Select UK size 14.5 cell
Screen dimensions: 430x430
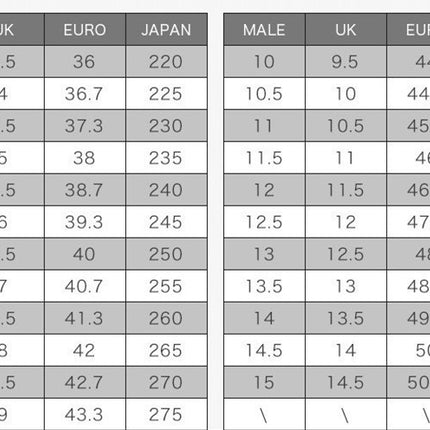coord(346,382)
